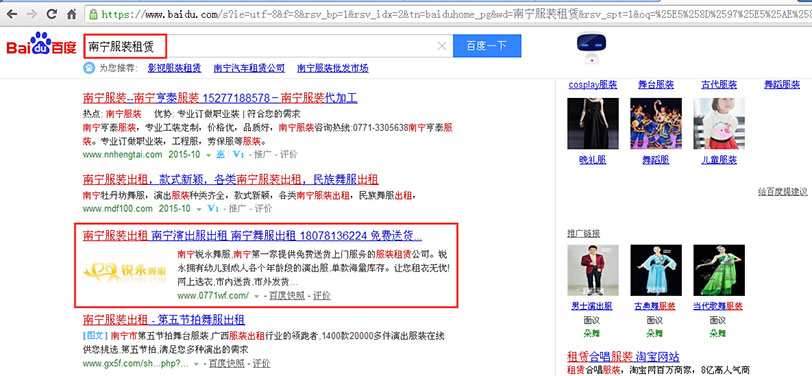
Task: Open the 晚礼服 link
Action: (x=592, y=160)
